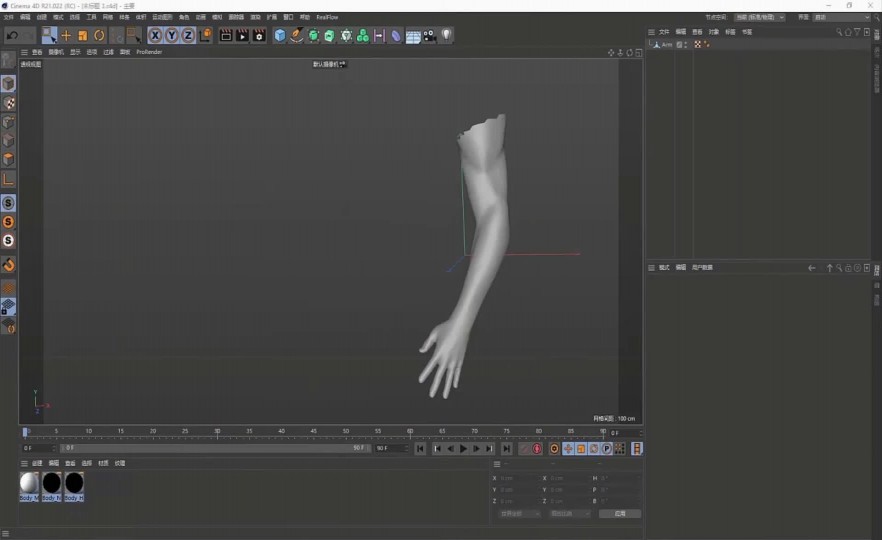Add a Cube primitive object
The height and width of the screenshot is (540, 882).
(x=280, y=35)
